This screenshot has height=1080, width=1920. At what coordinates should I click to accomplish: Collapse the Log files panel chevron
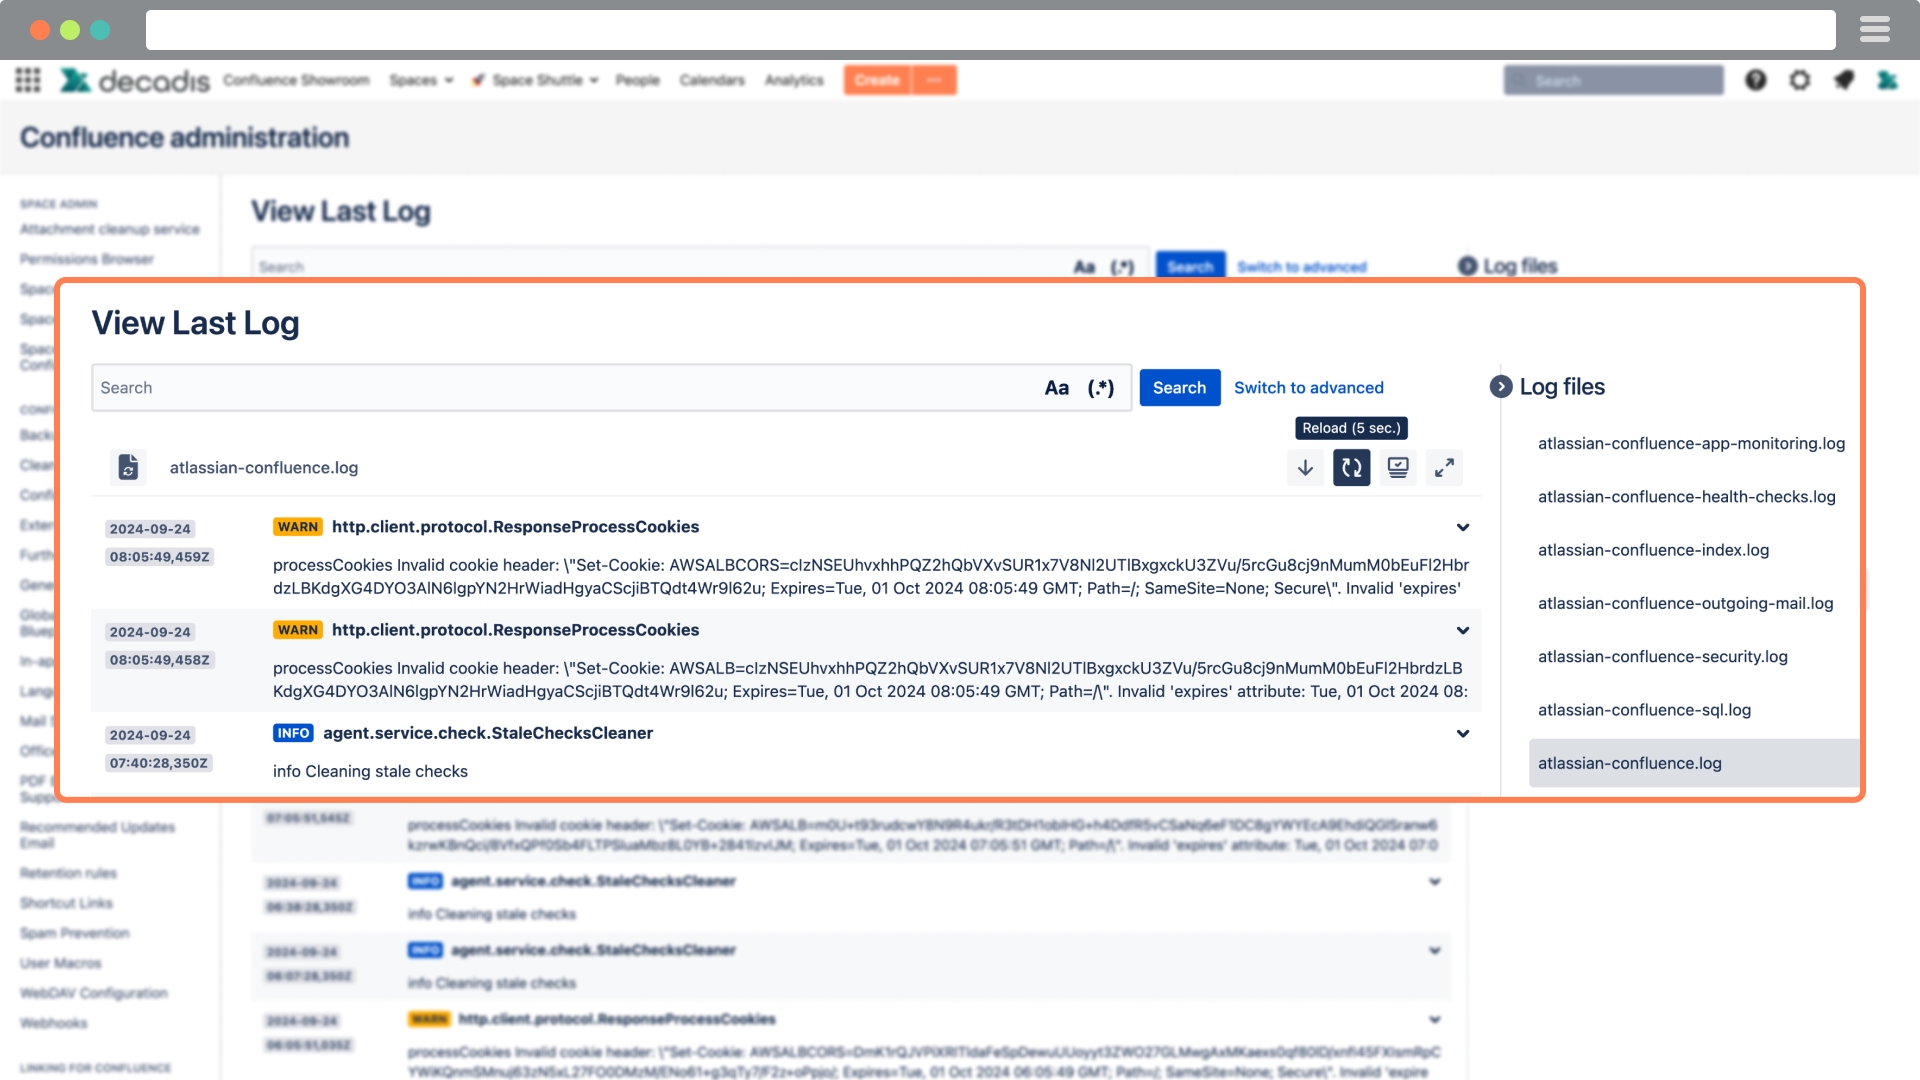(1499, 384)
